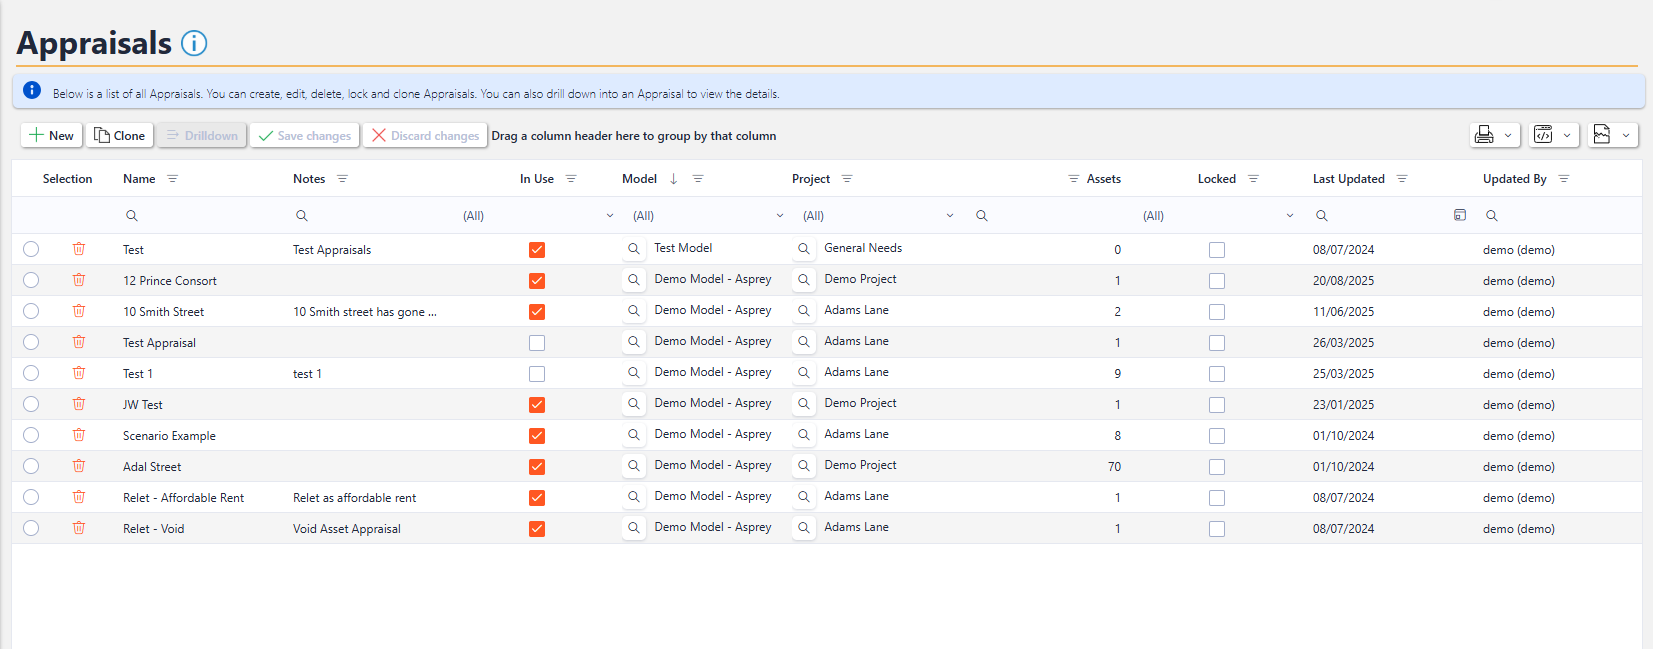Select radio button for Relet - Void

31,528
